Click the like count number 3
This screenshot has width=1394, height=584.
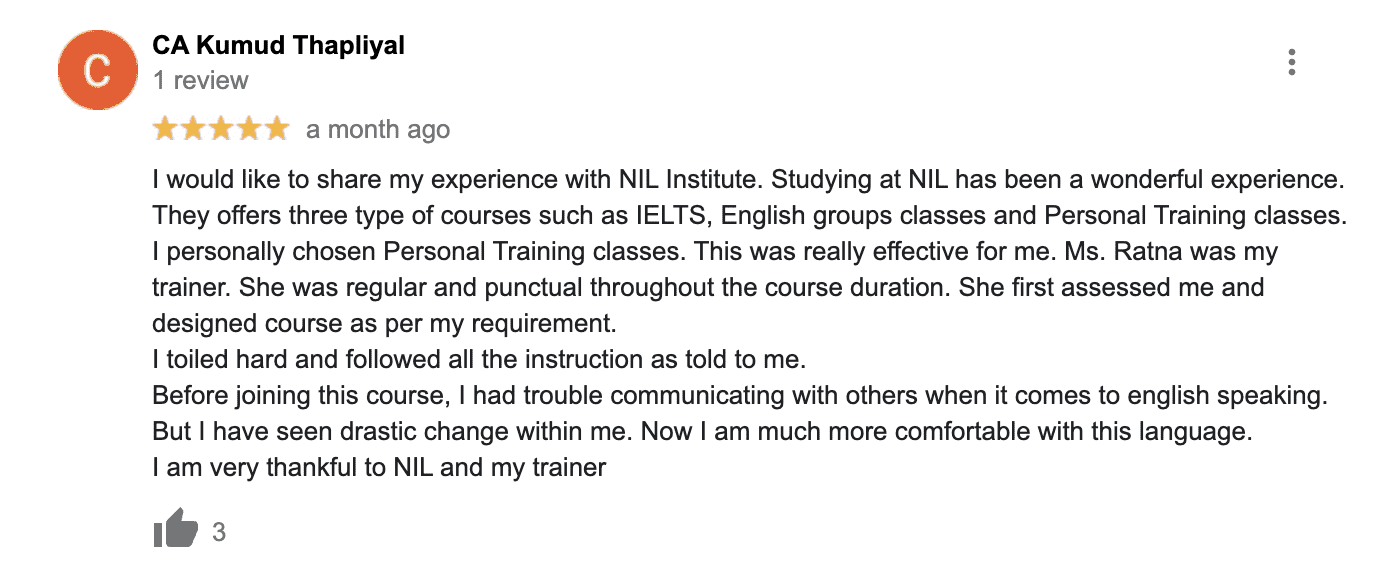[x=219, y=532]
